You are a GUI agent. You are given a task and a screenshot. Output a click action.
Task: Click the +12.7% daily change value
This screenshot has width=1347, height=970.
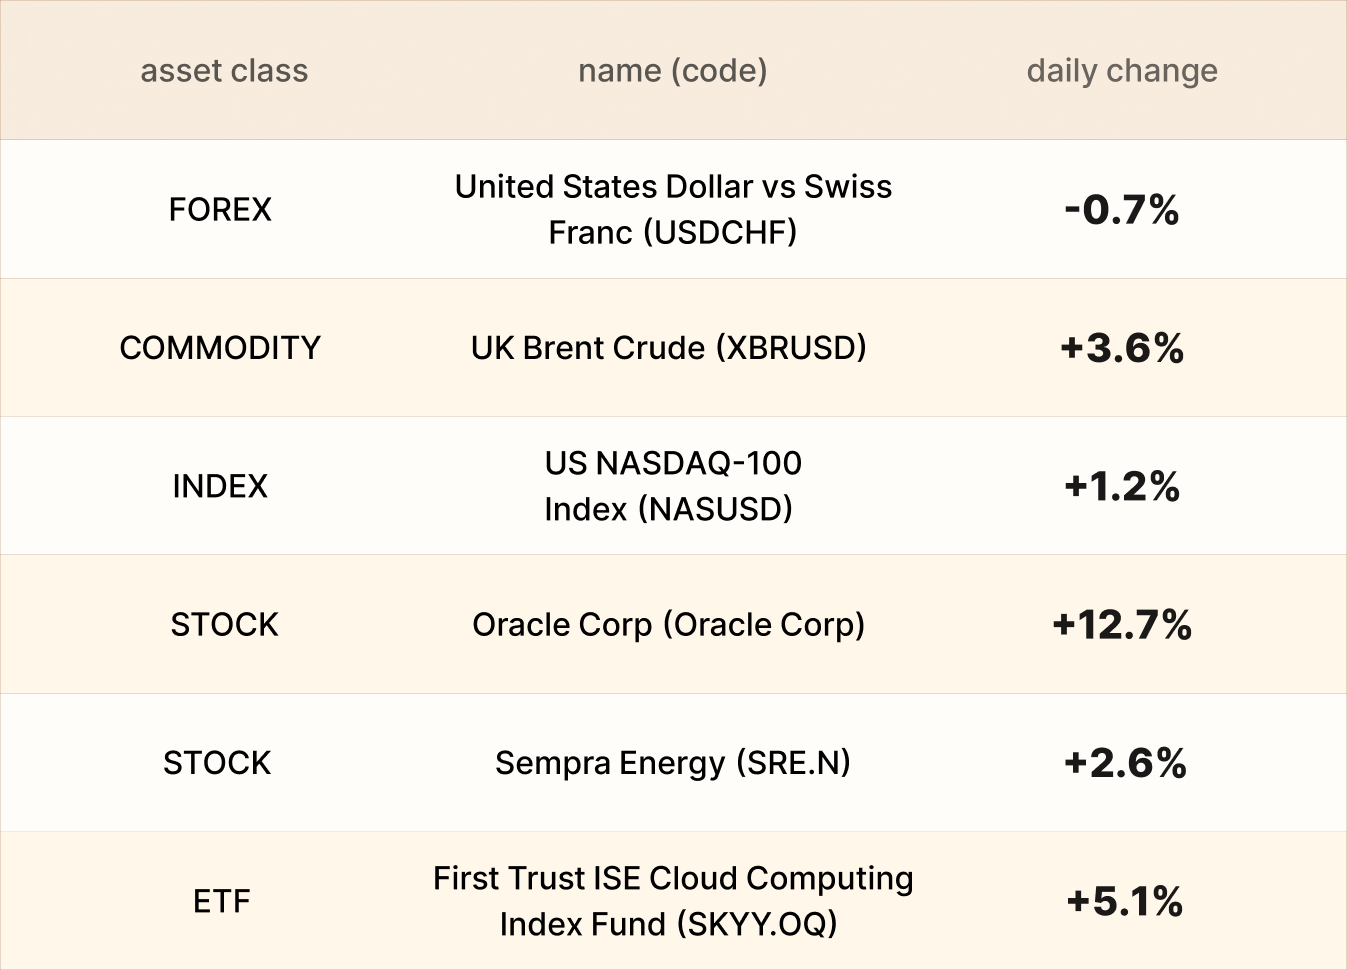1122,624
